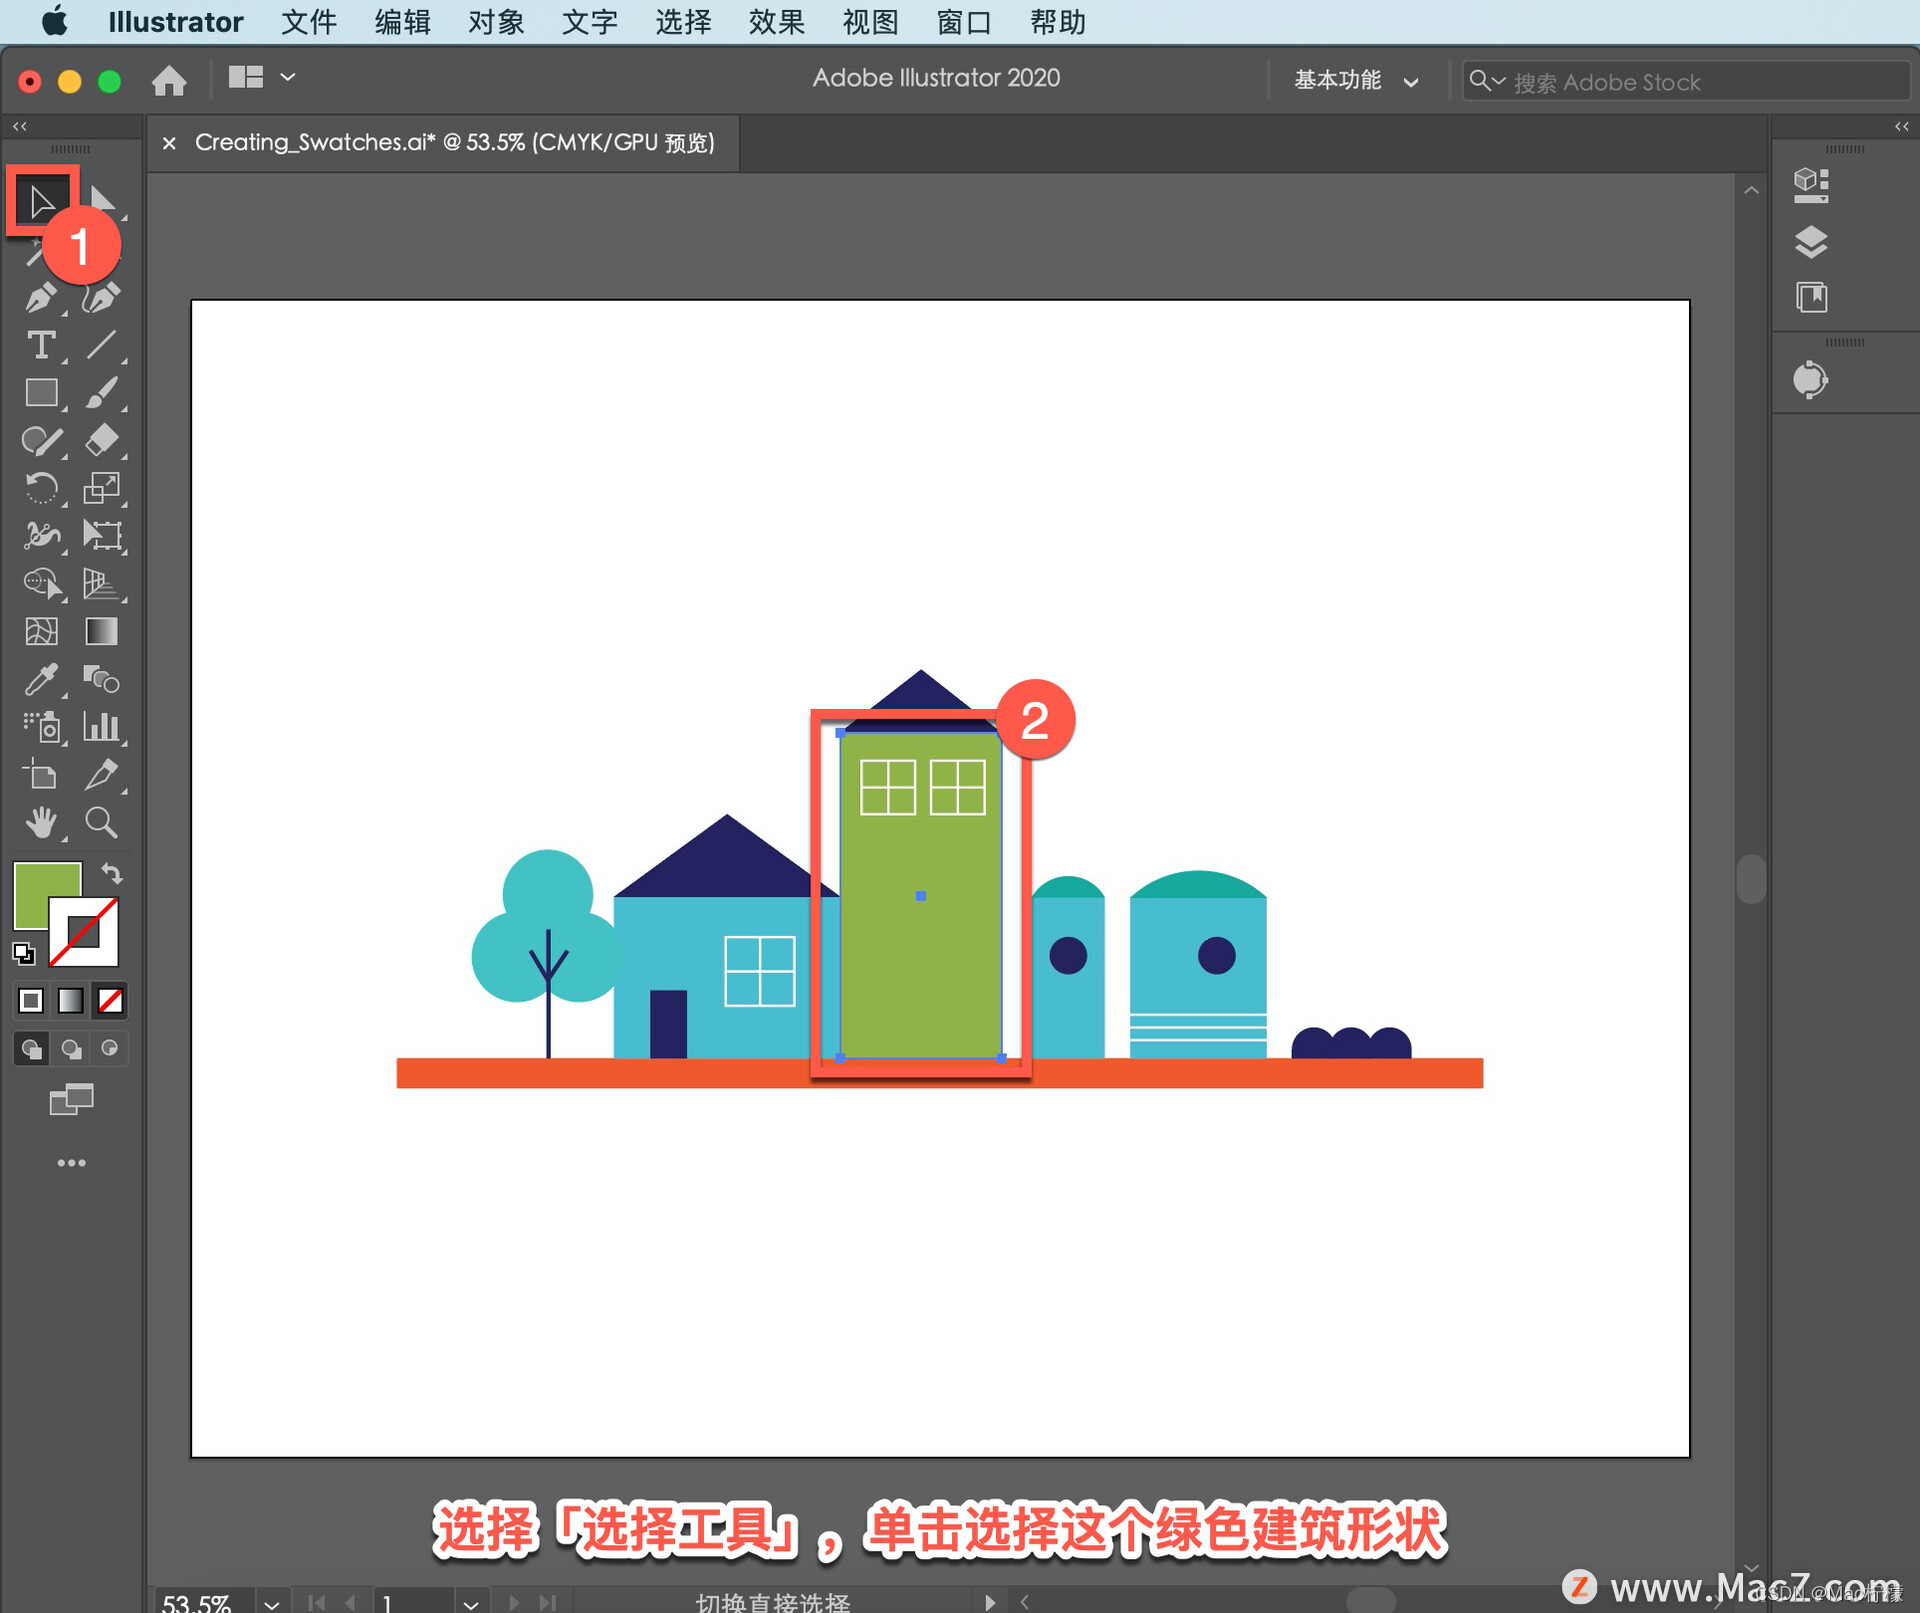Open the Layers panel icon
This screenshot has height=1613, width=1920.
pyautogui.click(x=1811, y=242)
